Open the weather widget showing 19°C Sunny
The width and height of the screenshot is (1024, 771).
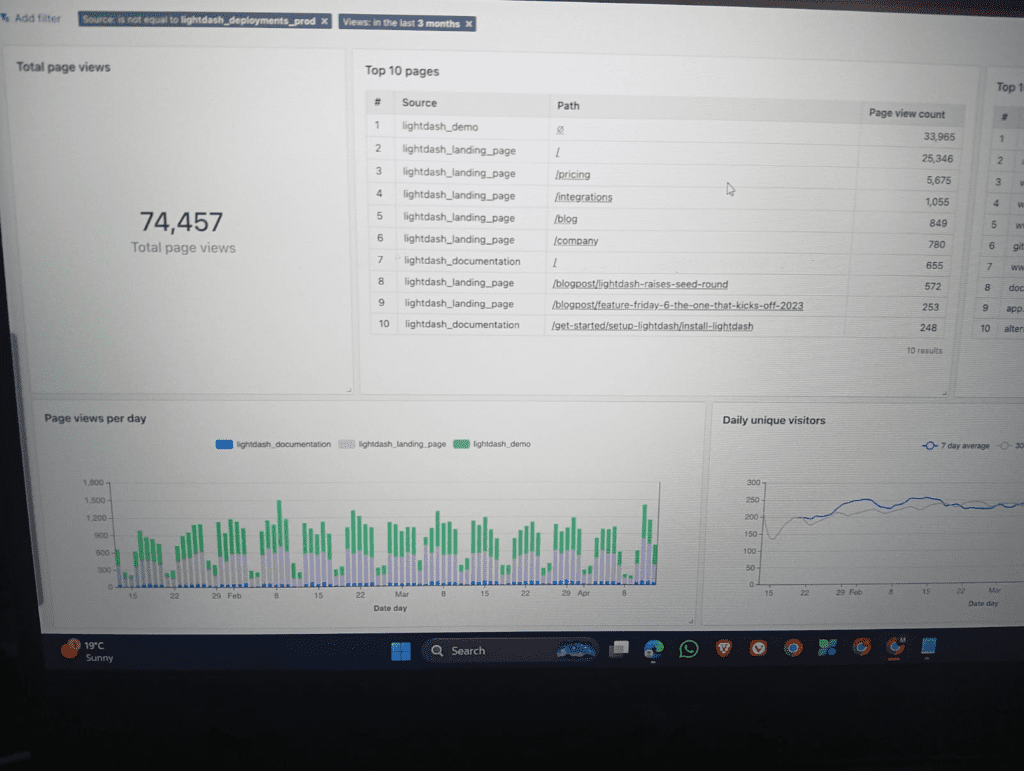[88, 651]
